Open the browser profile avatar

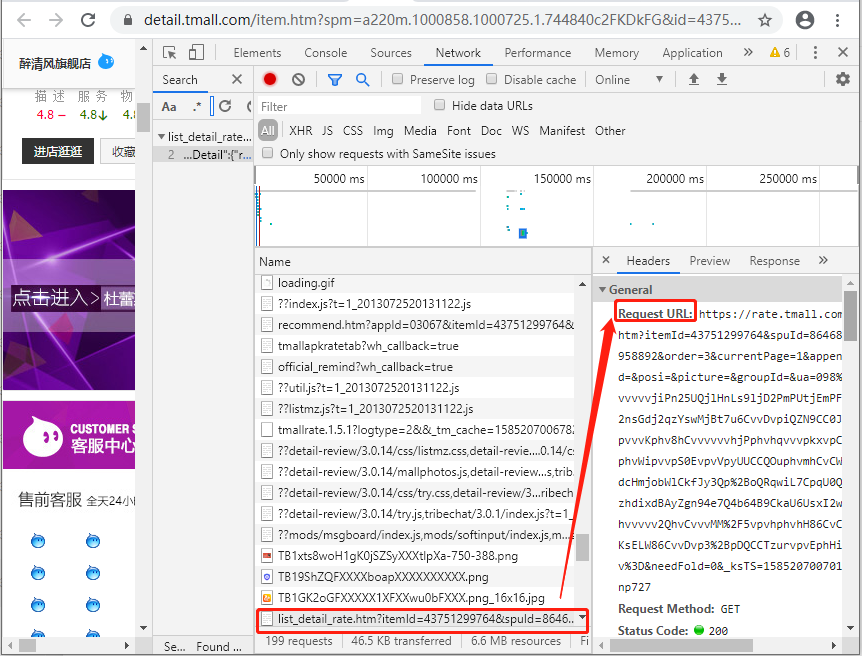805,20
